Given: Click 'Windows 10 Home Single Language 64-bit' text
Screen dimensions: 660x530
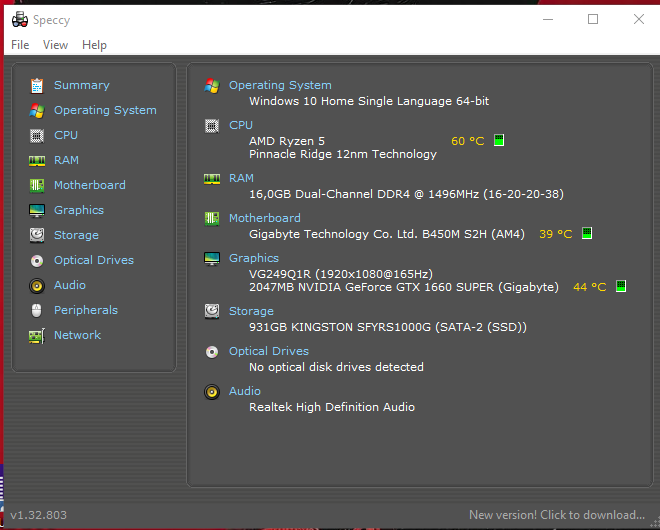Looking at the screenshot, I should 369,101.
